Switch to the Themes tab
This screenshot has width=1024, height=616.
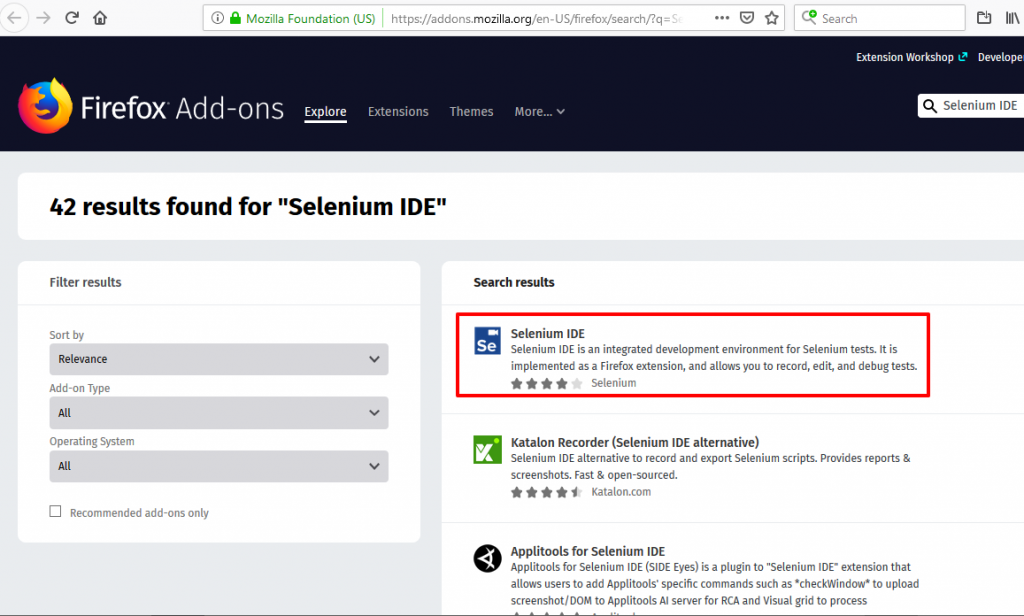click(x=471, y=112)
